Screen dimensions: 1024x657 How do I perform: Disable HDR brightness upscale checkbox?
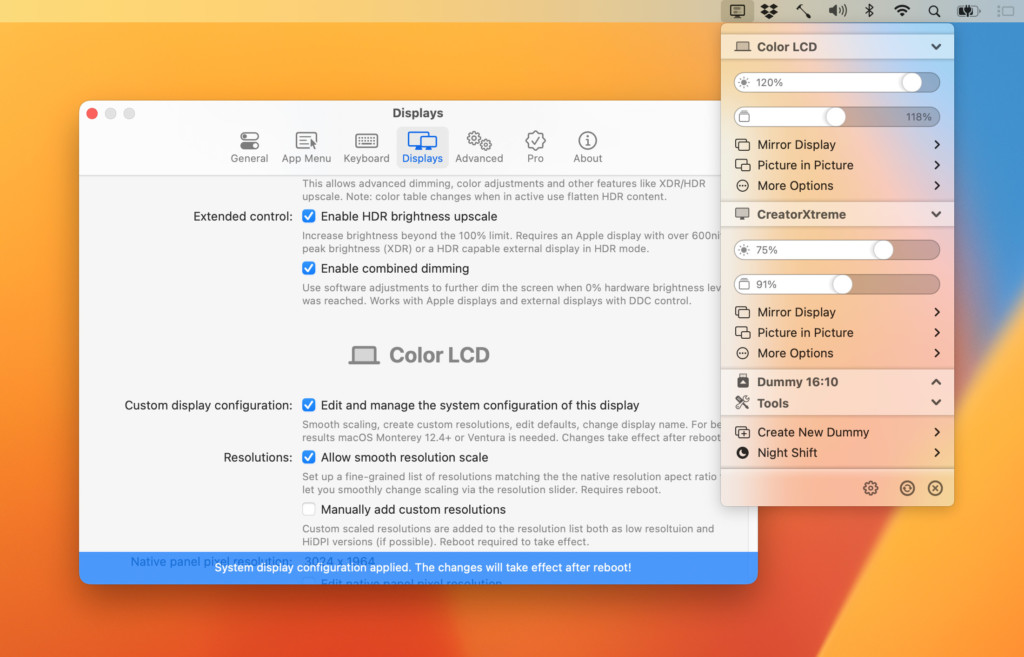[309, 216]
